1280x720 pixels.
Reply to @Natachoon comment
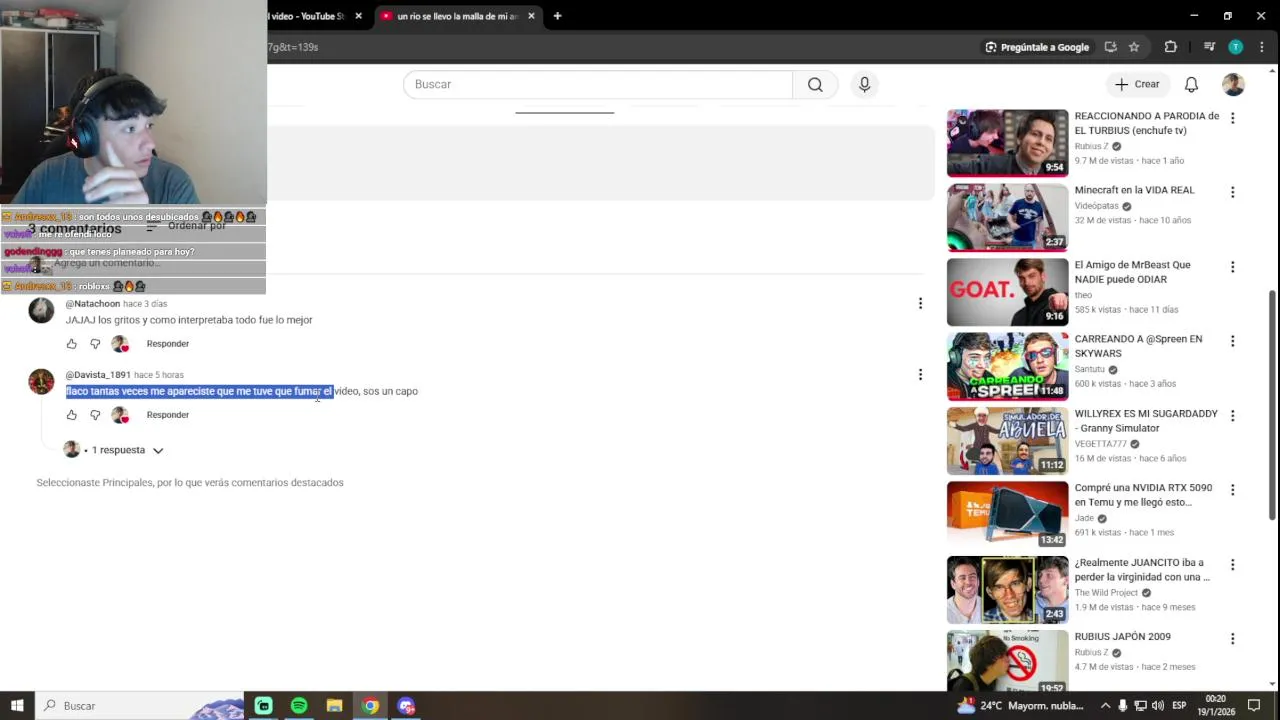tap(168, 344)
